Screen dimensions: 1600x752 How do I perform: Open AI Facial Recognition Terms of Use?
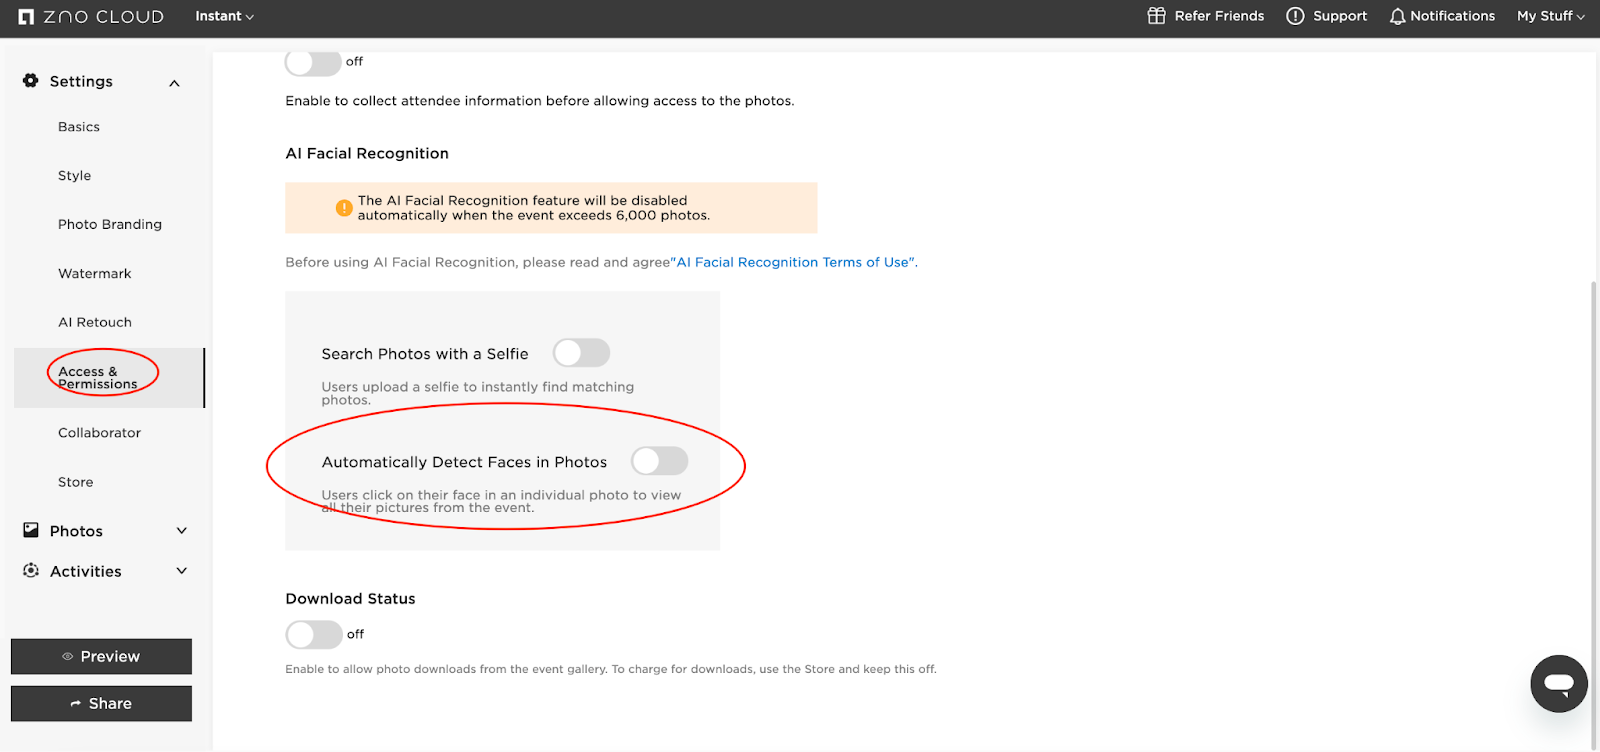click(795, 262)
